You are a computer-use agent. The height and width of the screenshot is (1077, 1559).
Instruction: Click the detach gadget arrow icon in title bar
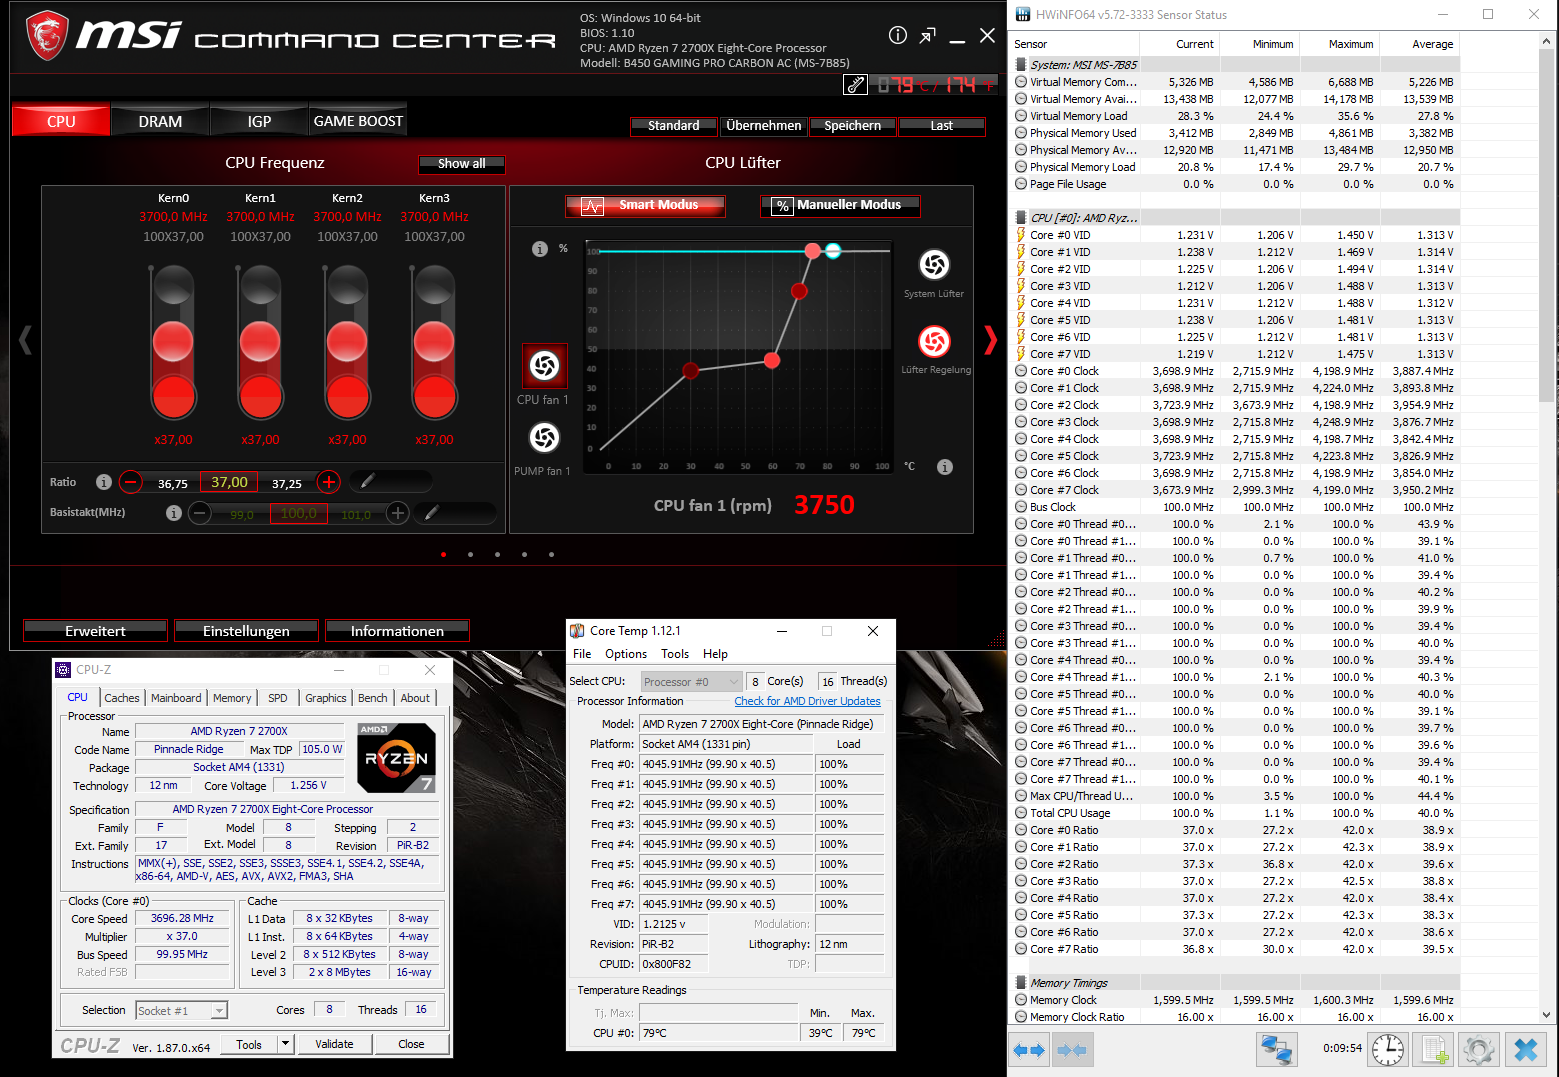(x=928, y=36)
